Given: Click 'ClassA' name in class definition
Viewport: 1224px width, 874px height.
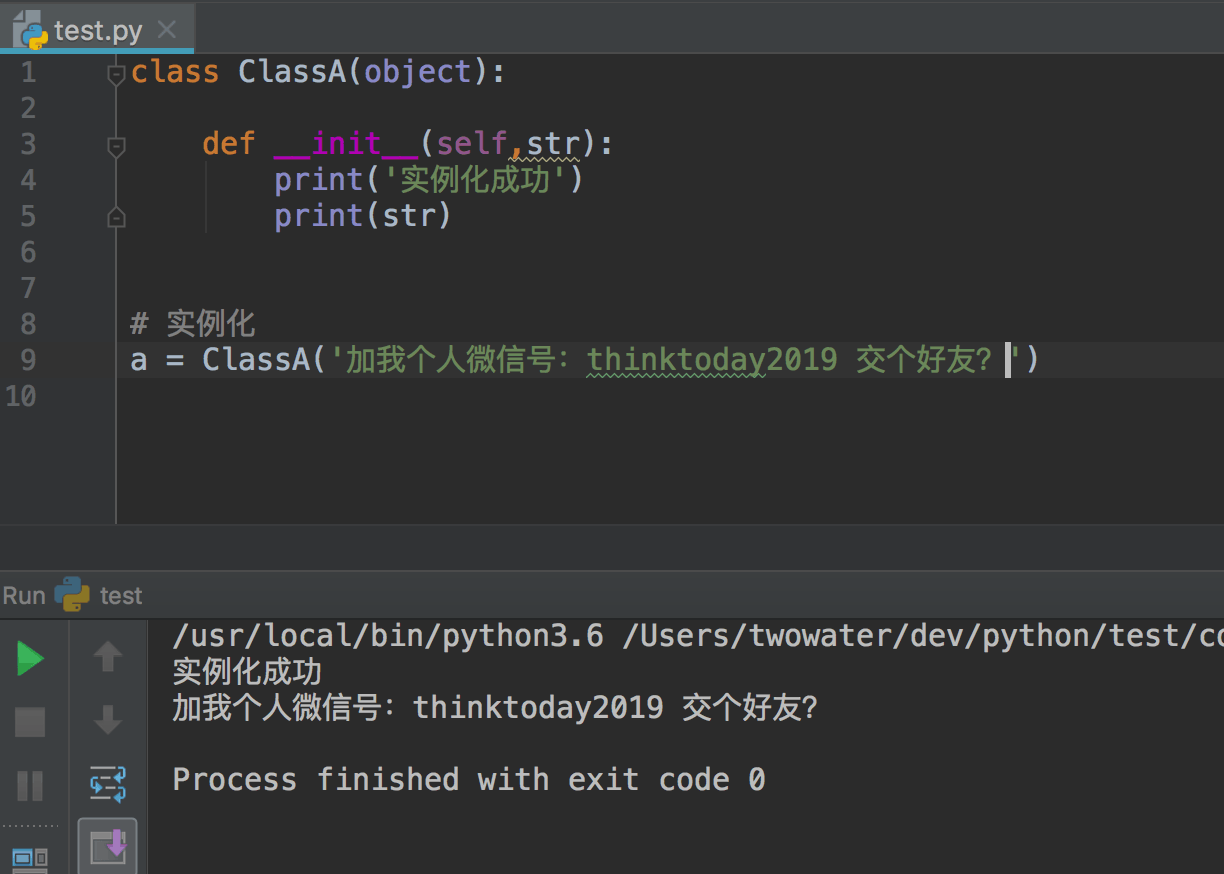Looking at the screenshot, I should pyautogui.click(x=293, y=72).
